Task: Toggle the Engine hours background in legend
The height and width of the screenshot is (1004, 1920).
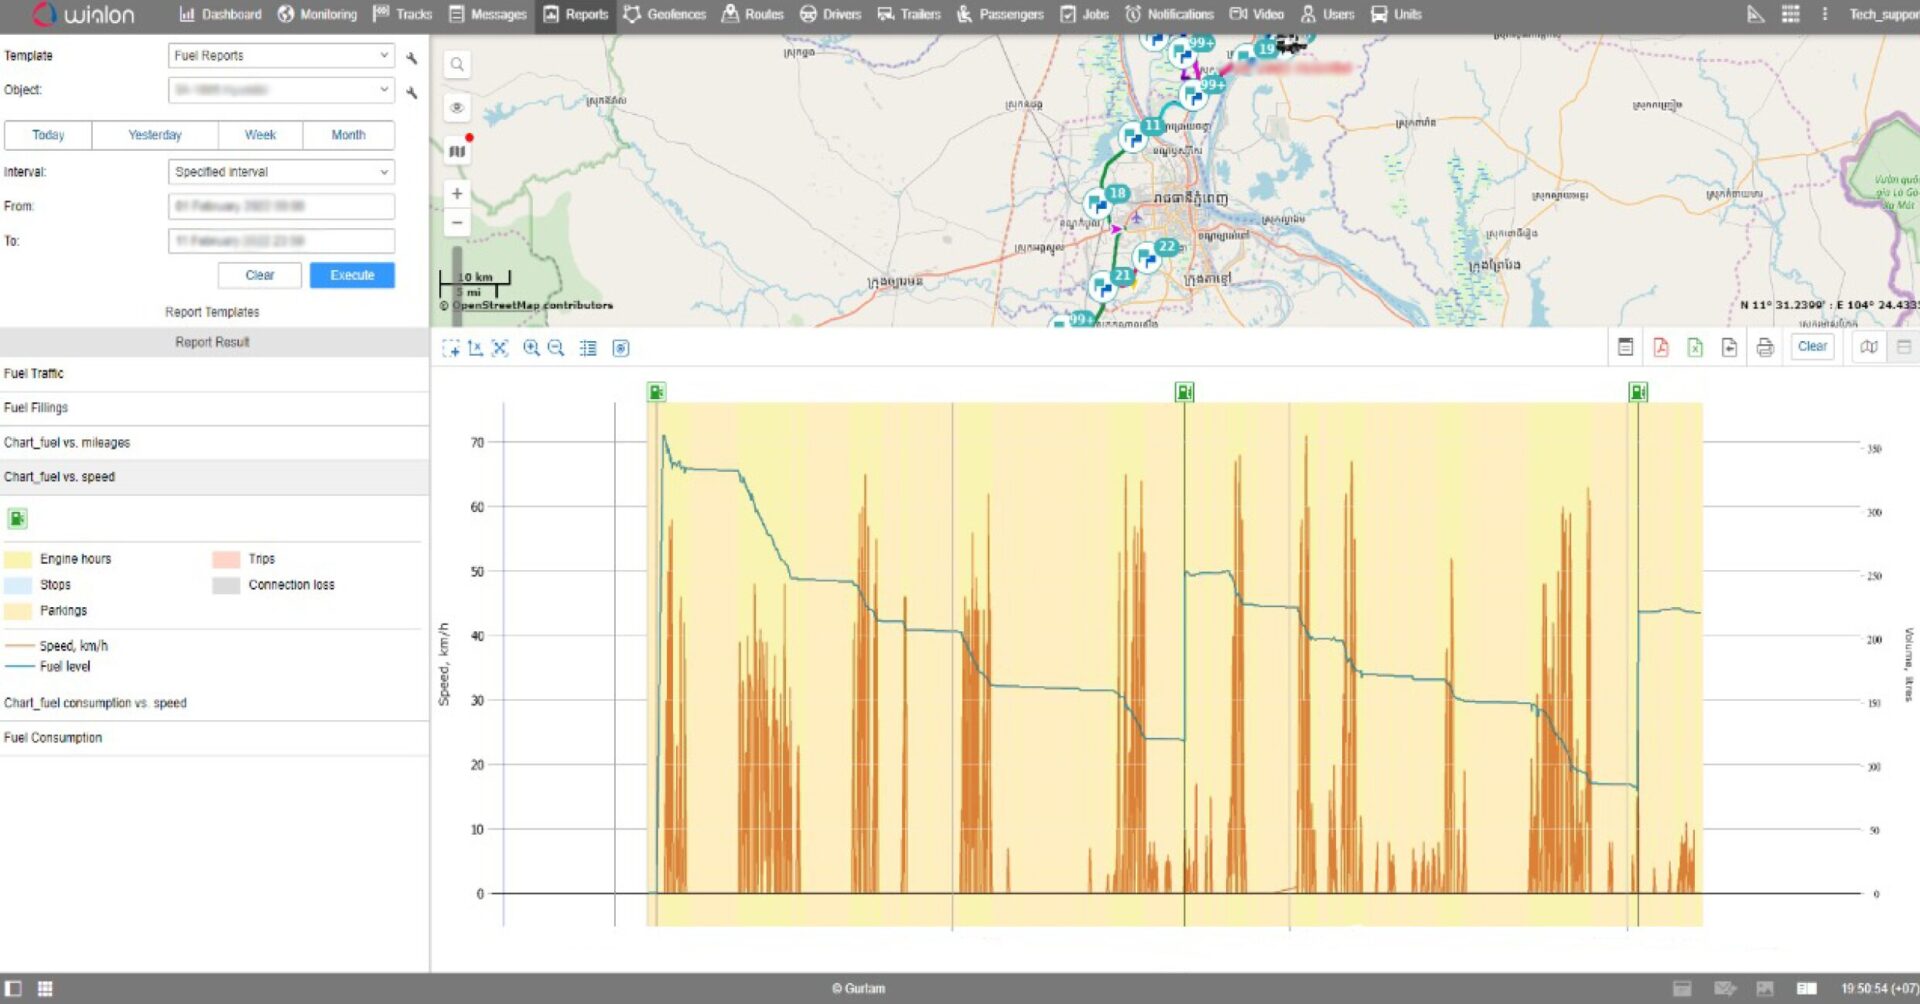Action: [x=18, y=559]
